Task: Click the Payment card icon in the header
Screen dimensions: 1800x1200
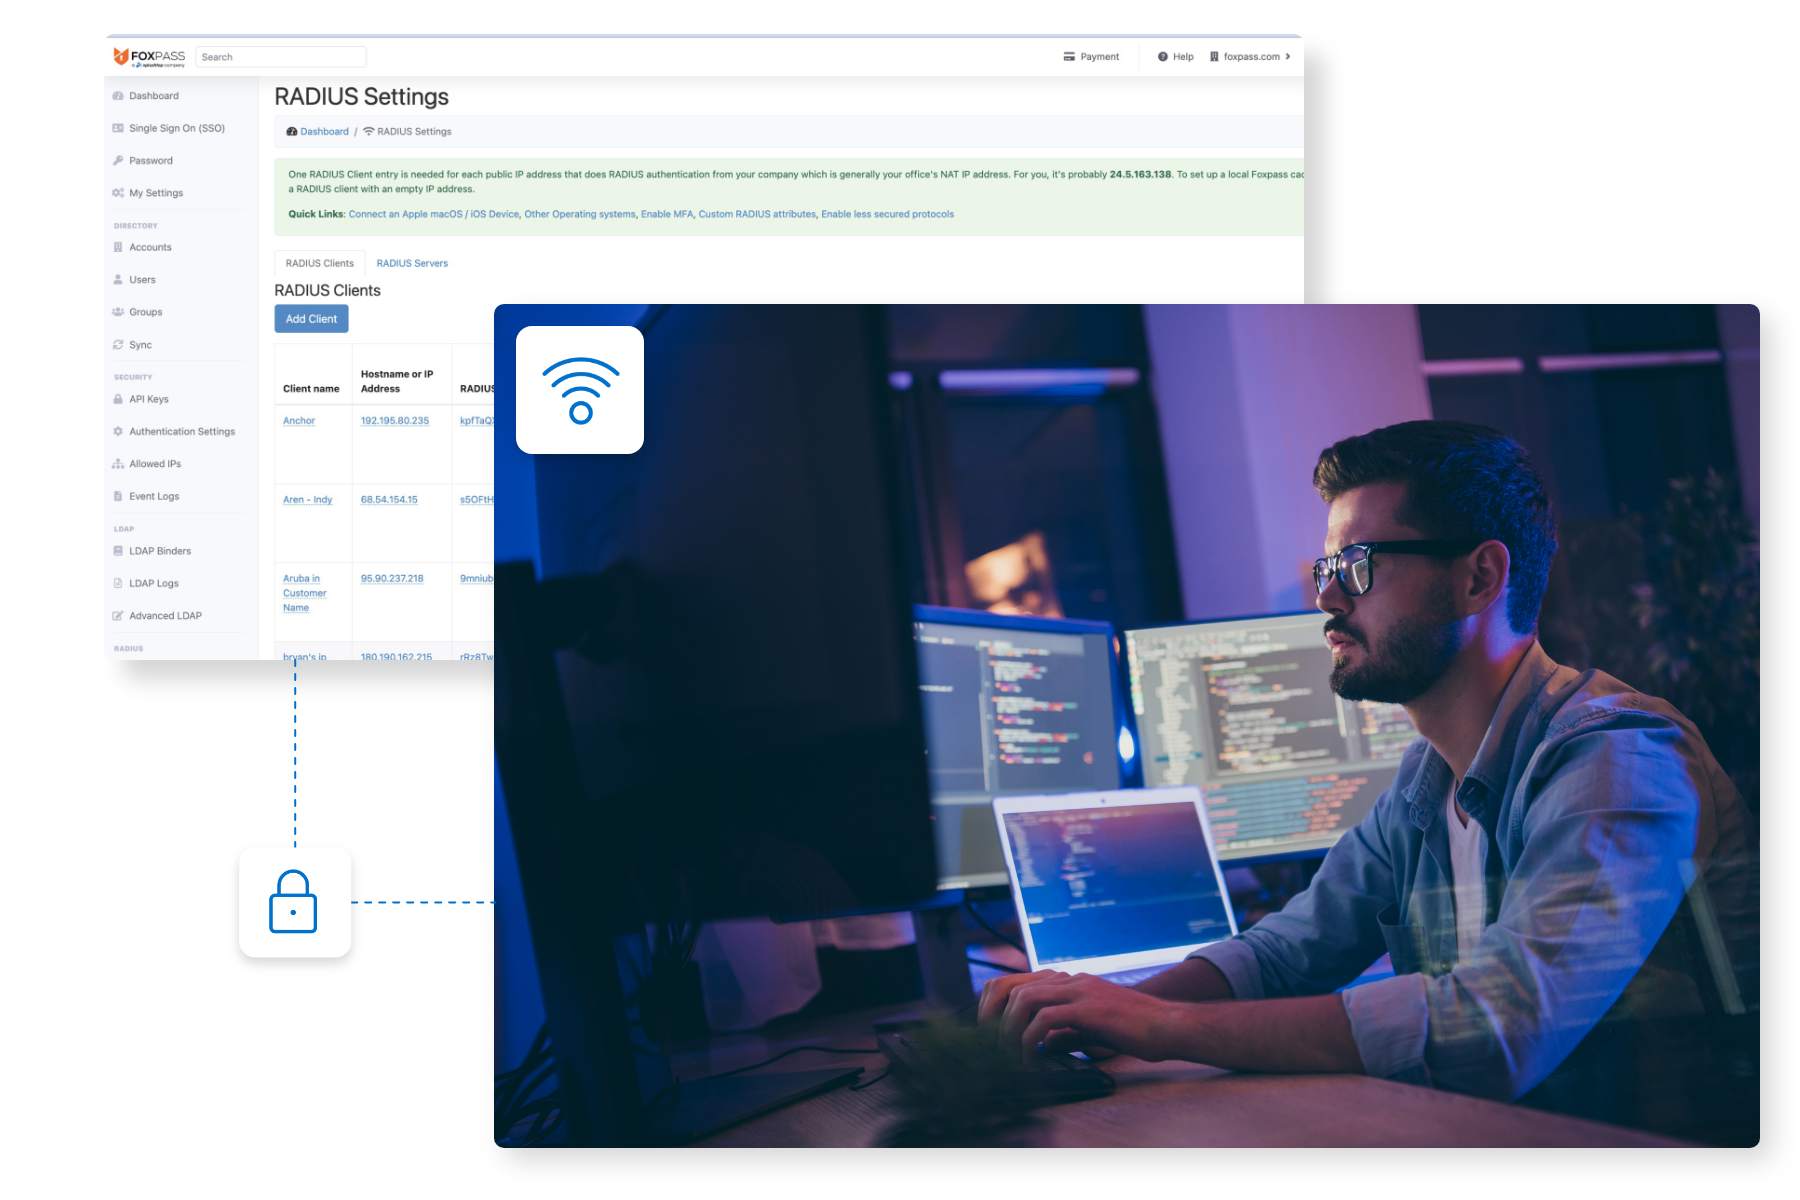Action: click(1066, 57)
